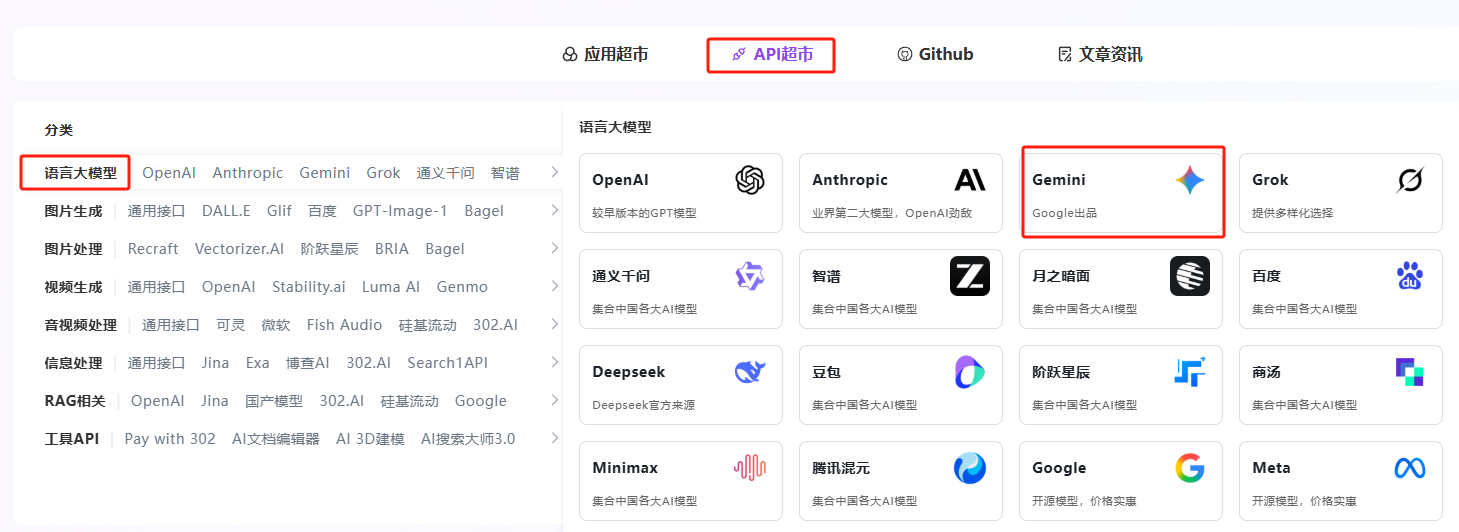
Task: Select the 图片处理 category
Action: tap(74, 249)
